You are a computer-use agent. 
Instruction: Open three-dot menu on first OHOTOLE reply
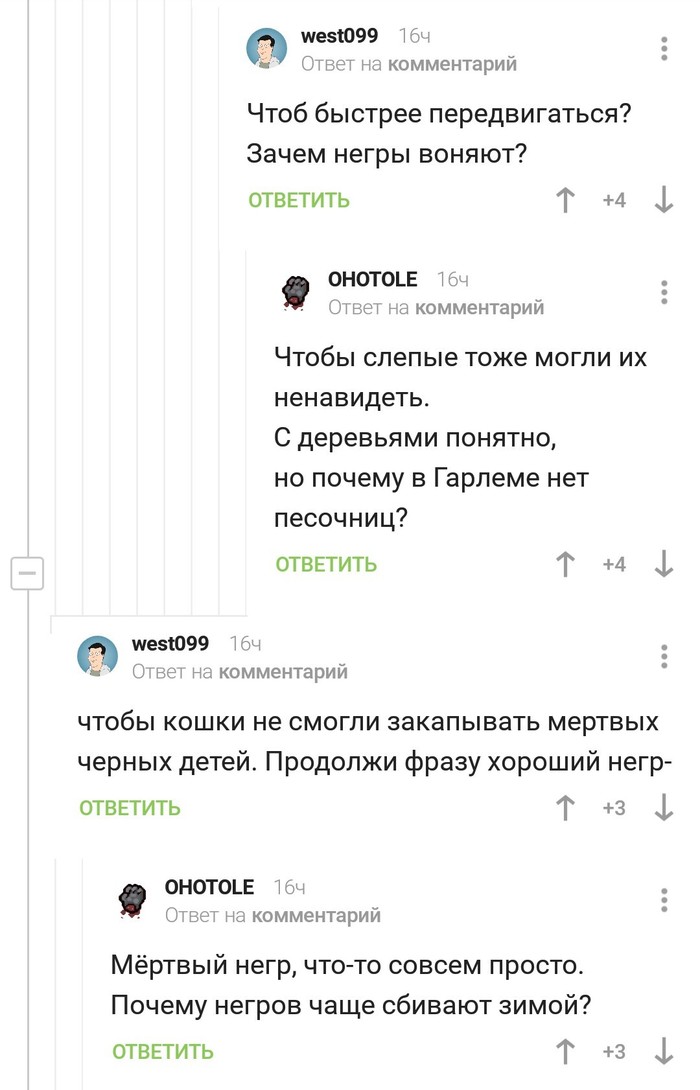665,292
